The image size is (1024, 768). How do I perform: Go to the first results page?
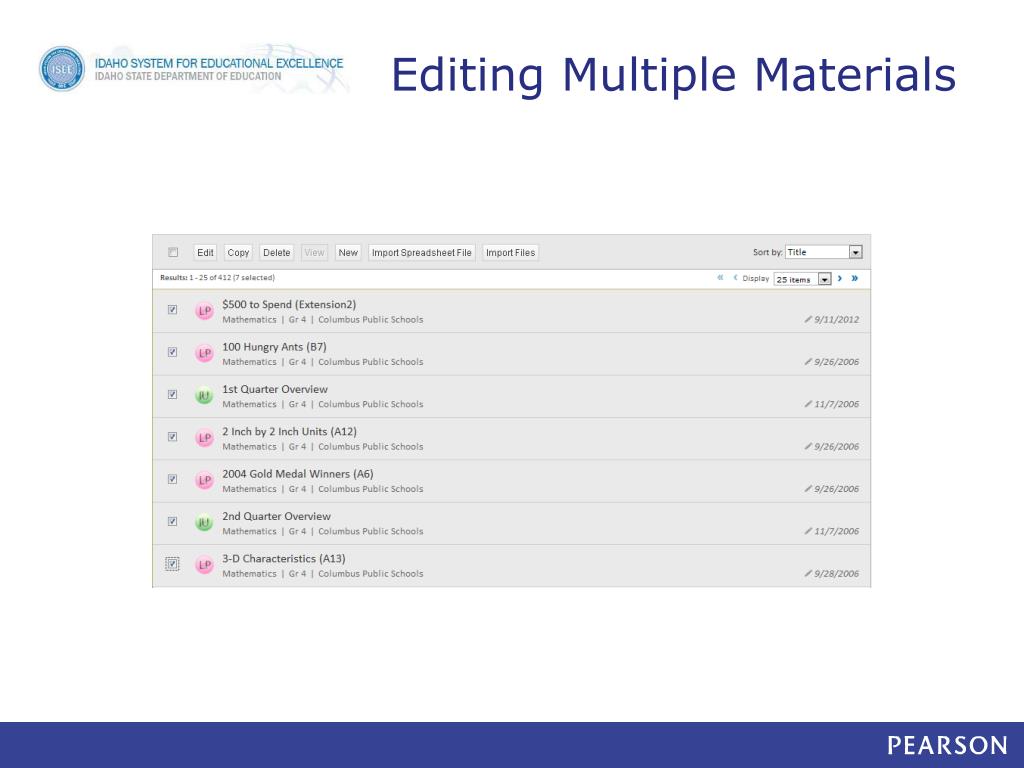click(x=720, y=278)
